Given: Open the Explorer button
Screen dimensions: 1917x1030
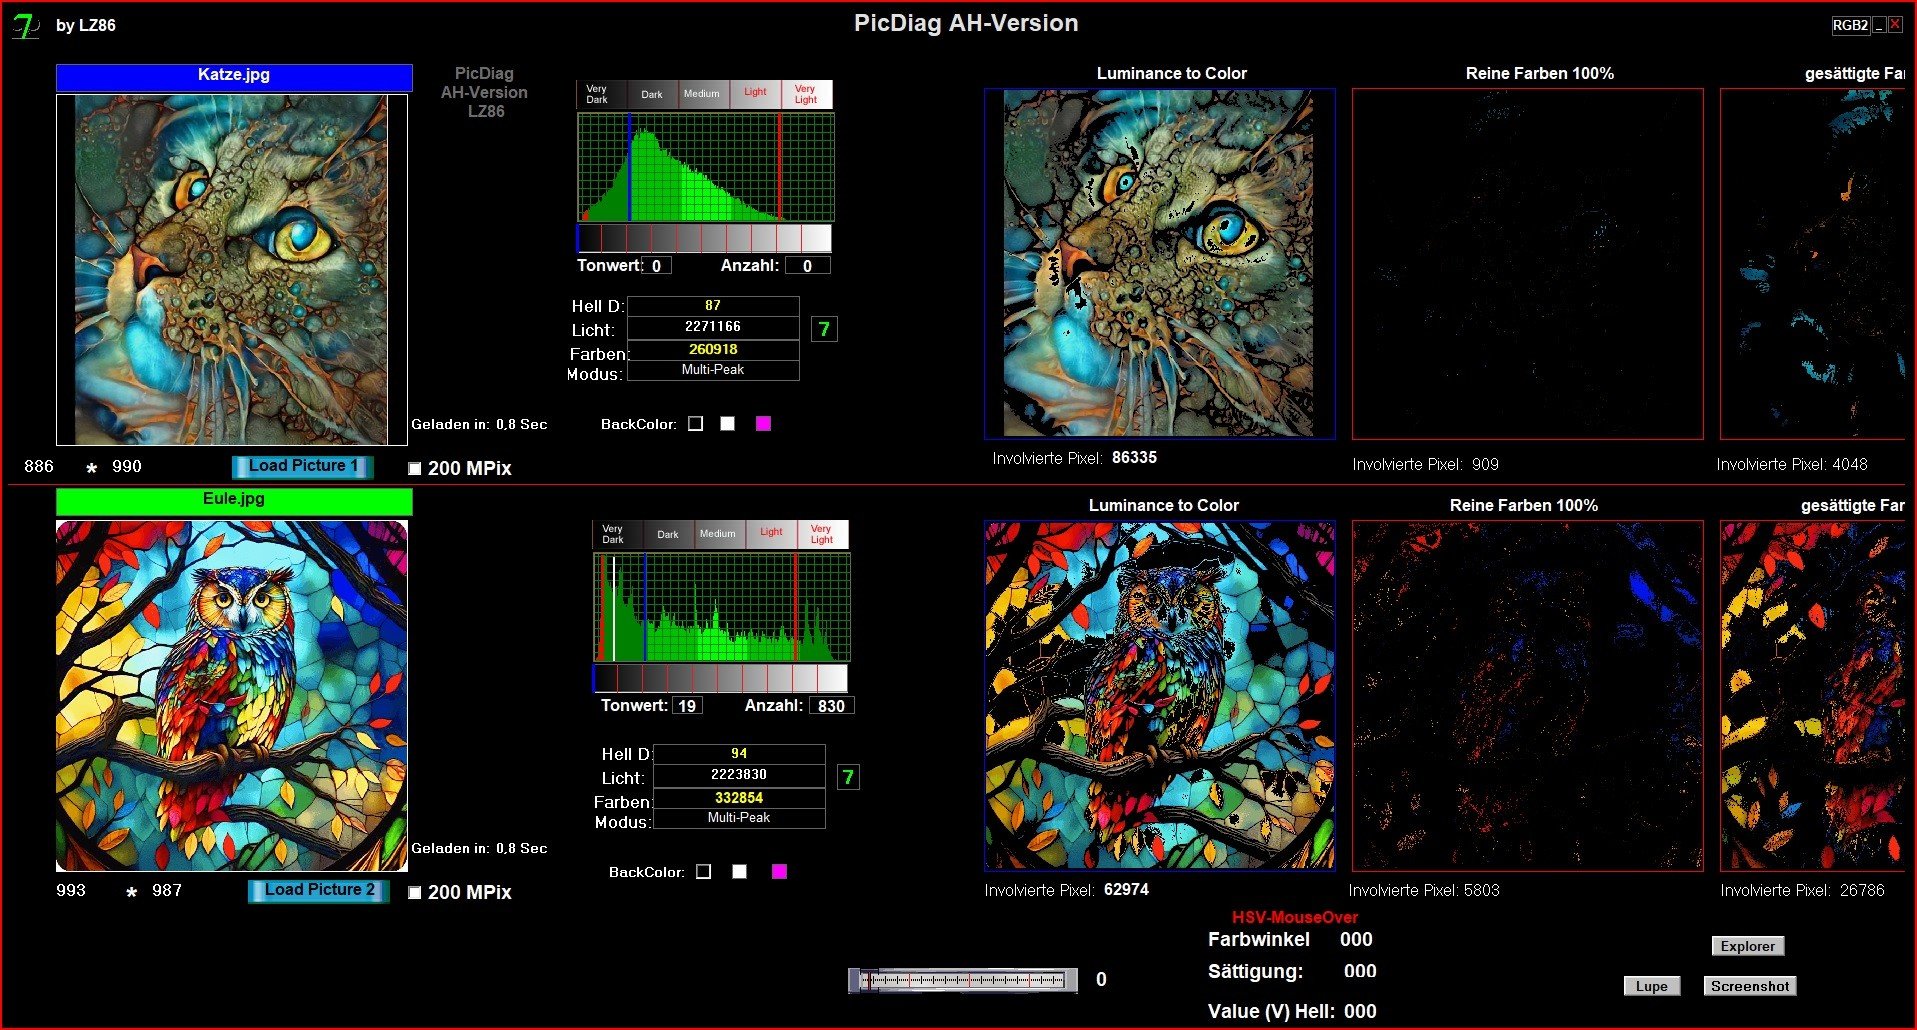Looking at the screenshot, I should (1747, 946).
